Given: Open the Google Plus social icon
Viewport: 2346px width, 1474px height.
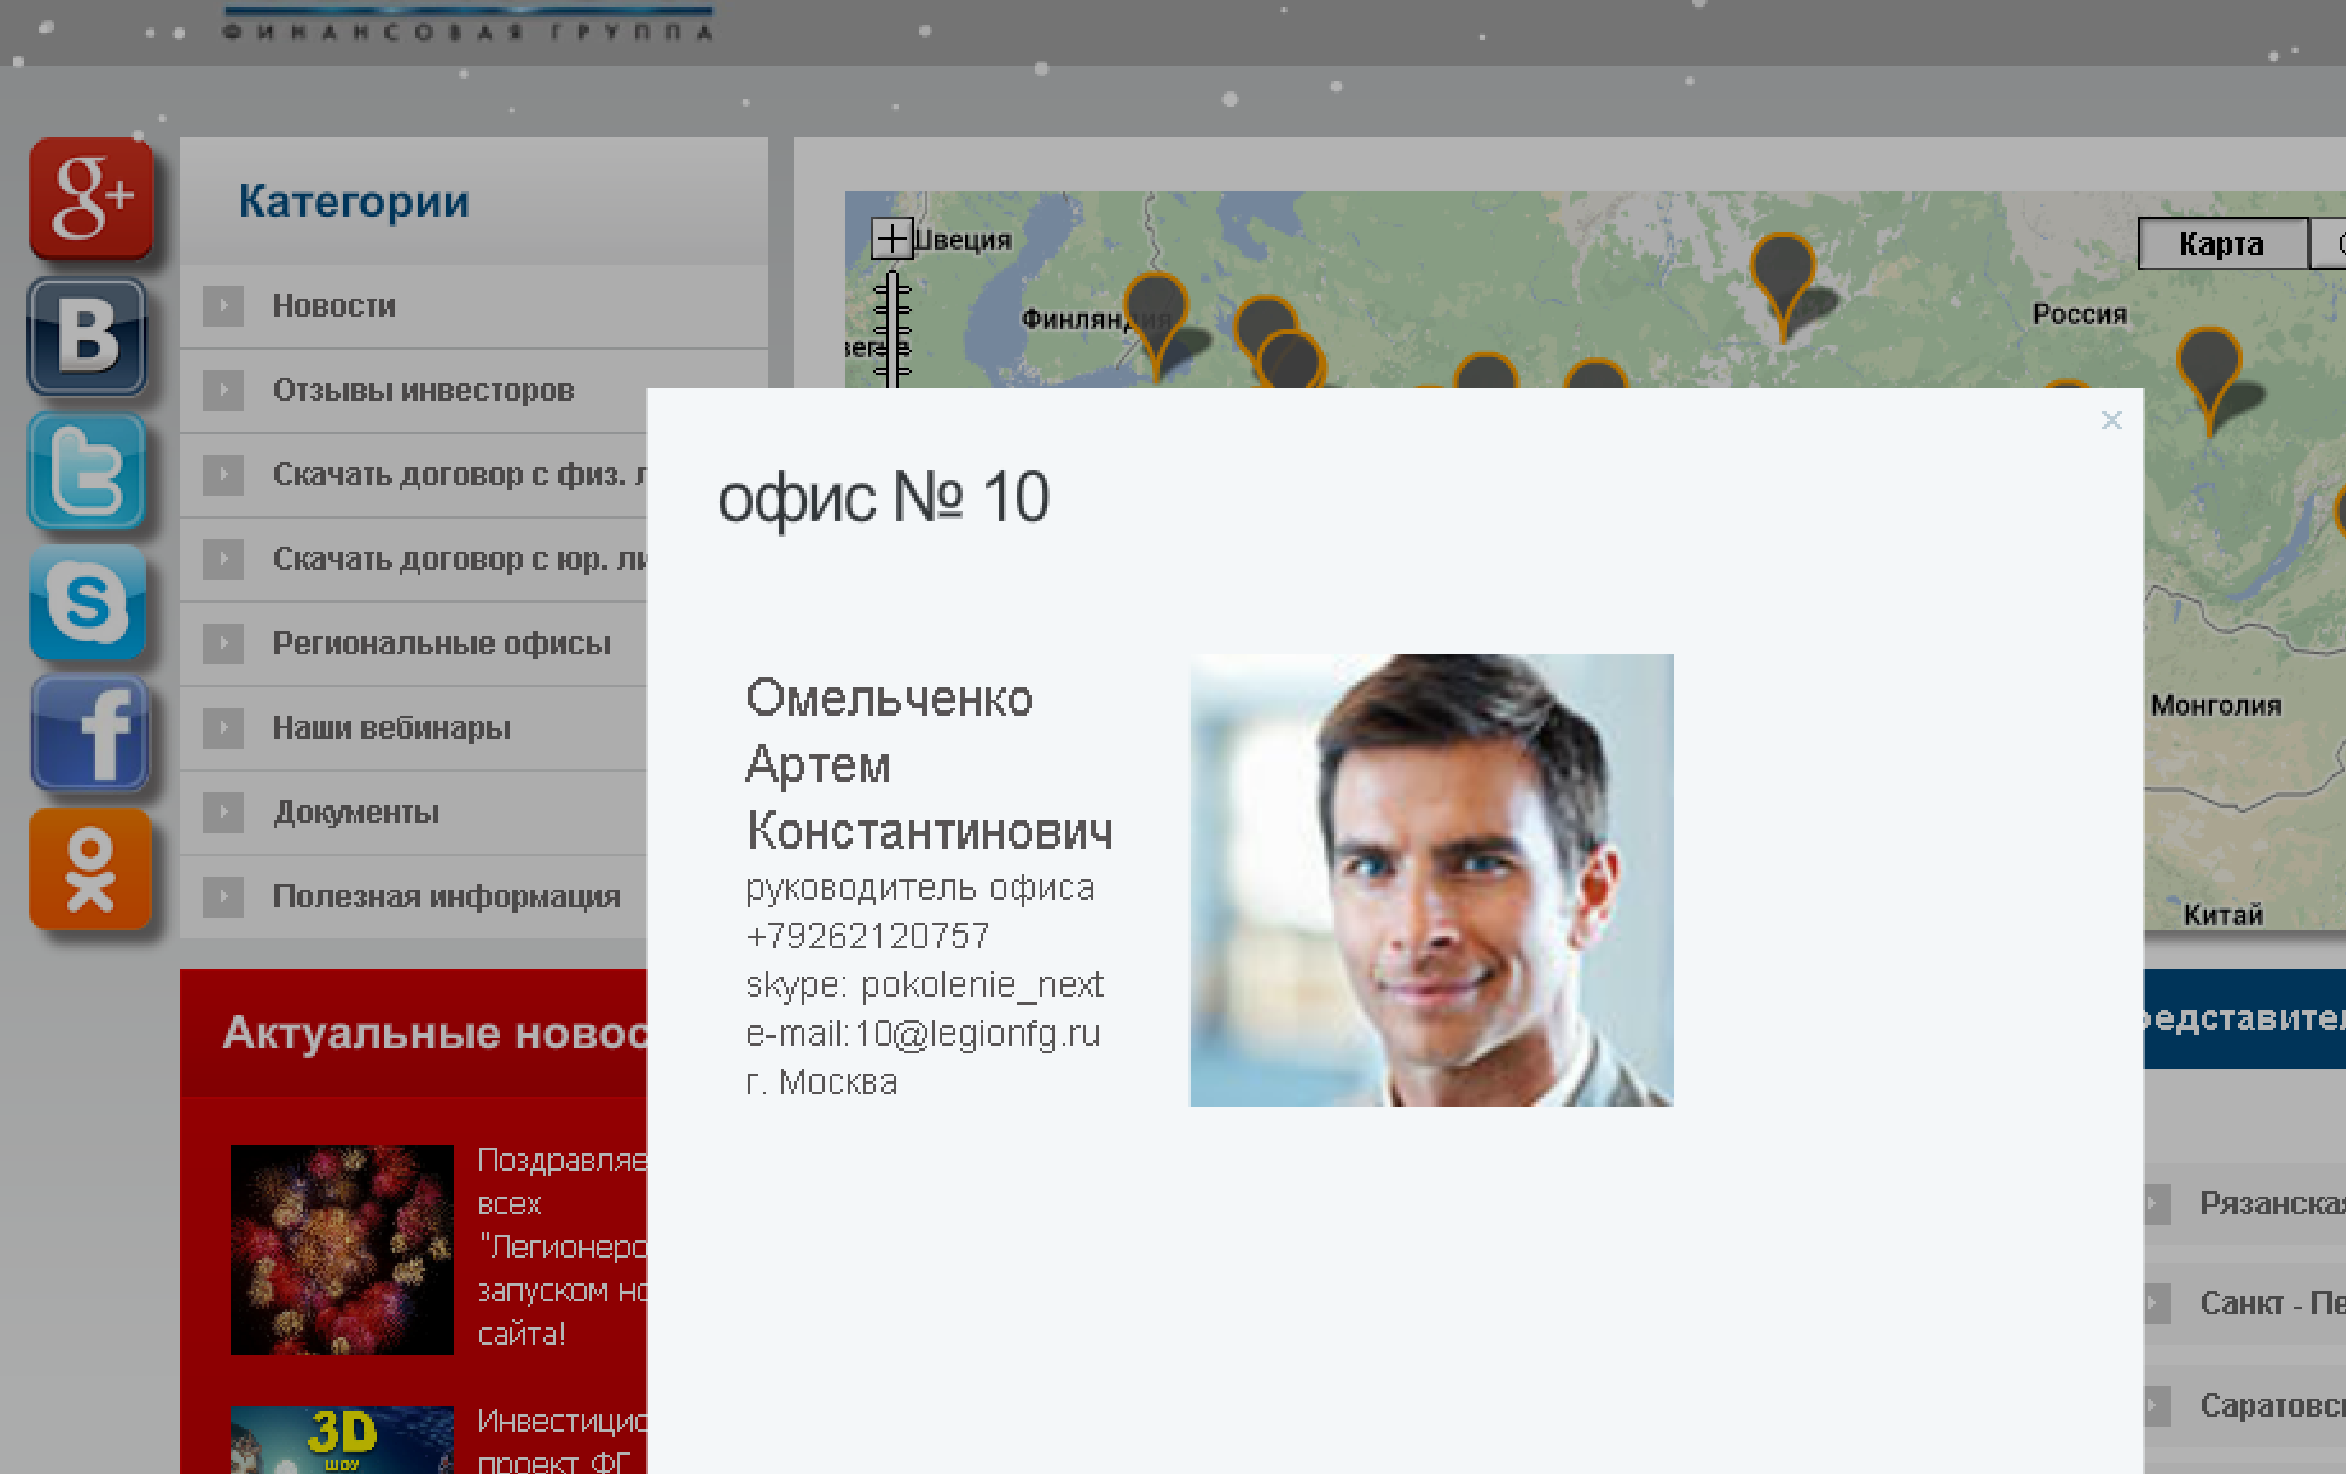Looking at the screenshot, I should (x=91, y=198).
